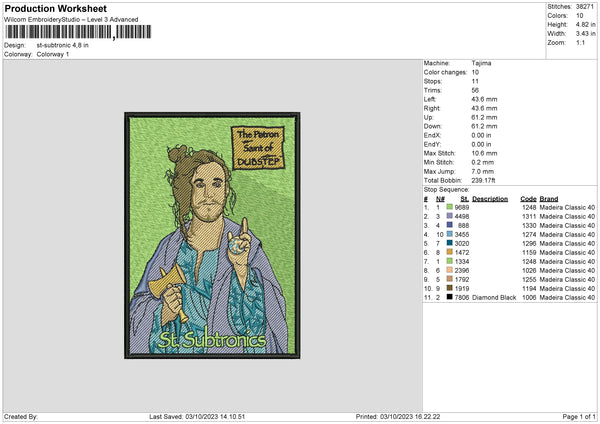Click the barcode under the Wilcom title
Image resolution: width=600 pixels, height=424 pixels.
tap(78, 32)
